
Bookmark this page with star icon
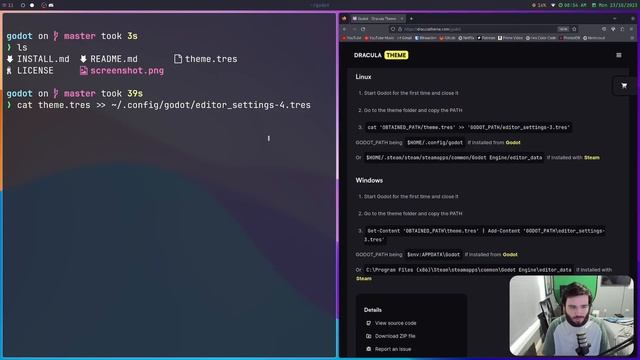[574, 29]
